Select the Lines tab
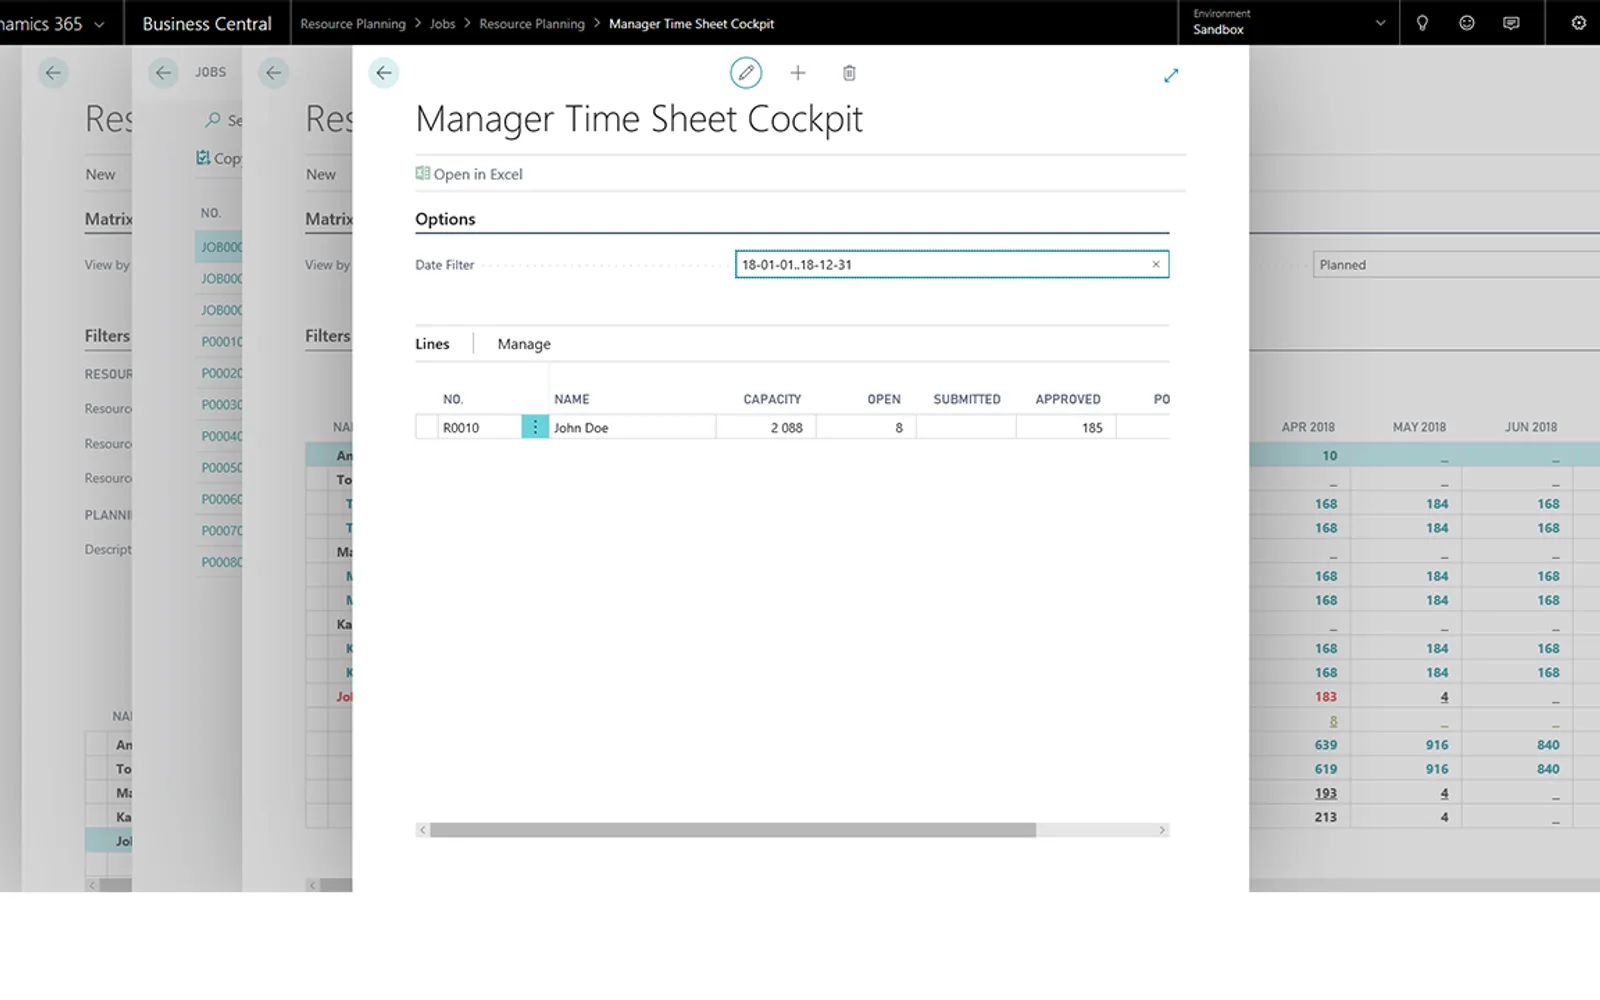Screen dimensions: 1600x1000 432,344
